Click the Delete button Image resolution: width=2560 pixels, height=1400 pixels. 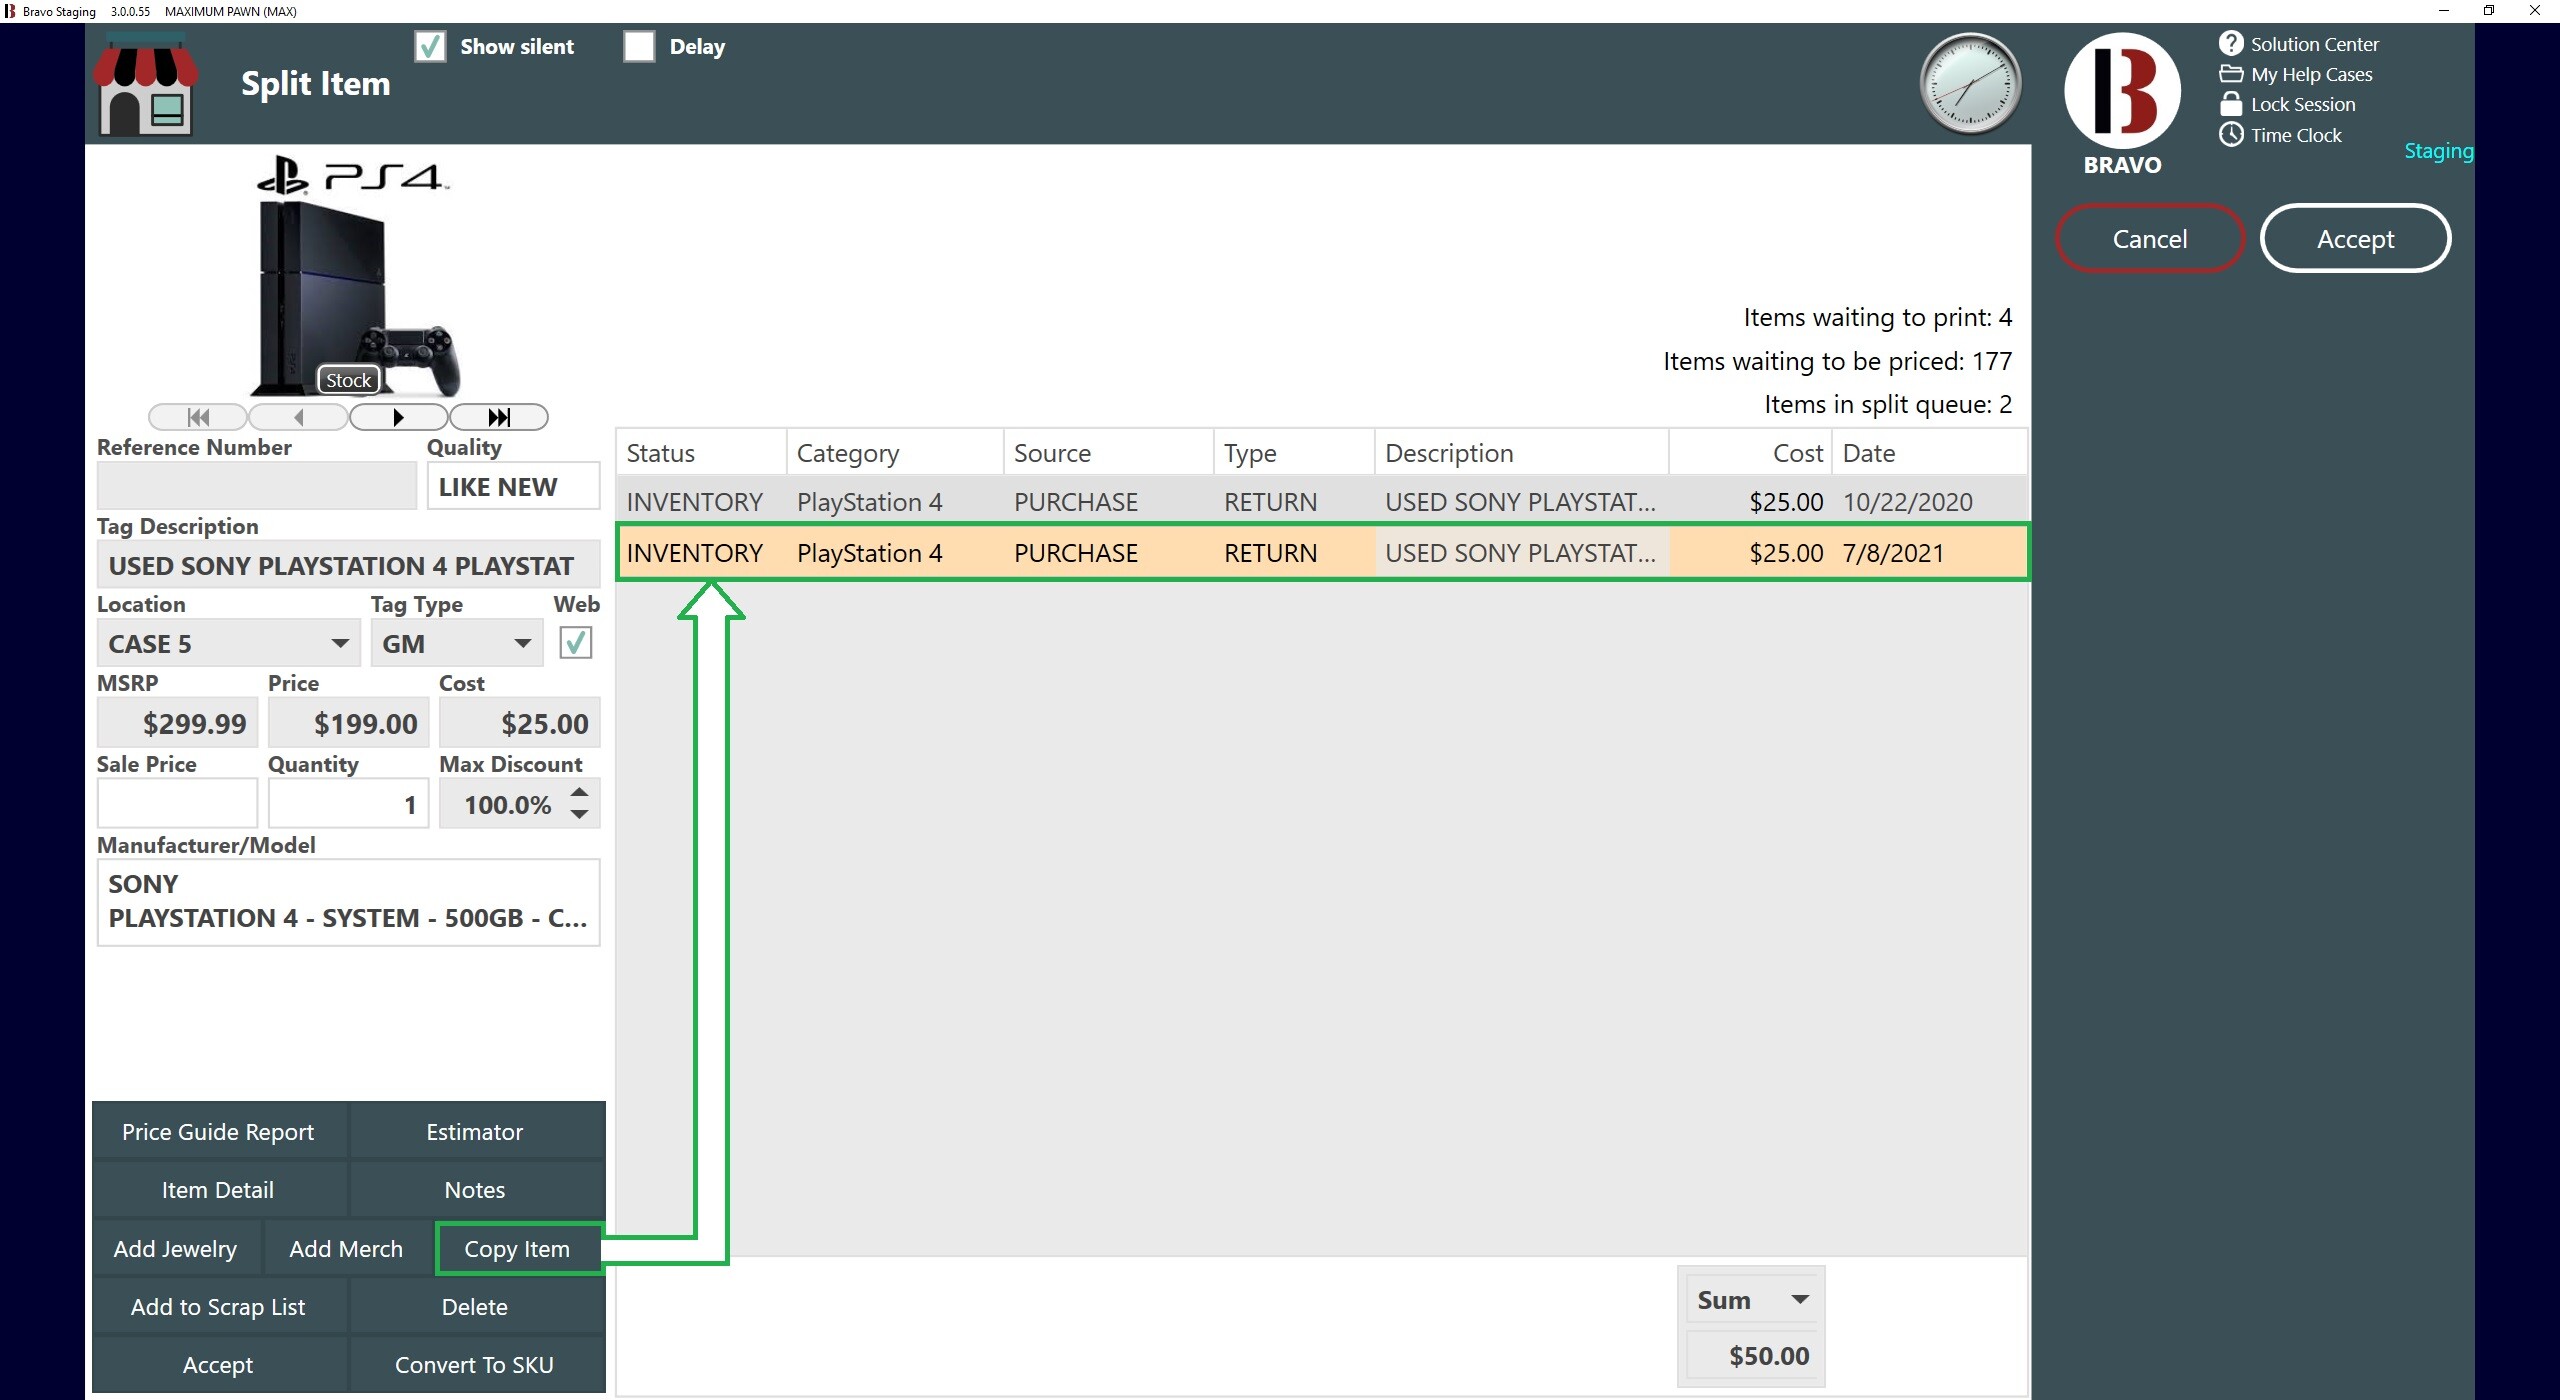(475, 1306)
